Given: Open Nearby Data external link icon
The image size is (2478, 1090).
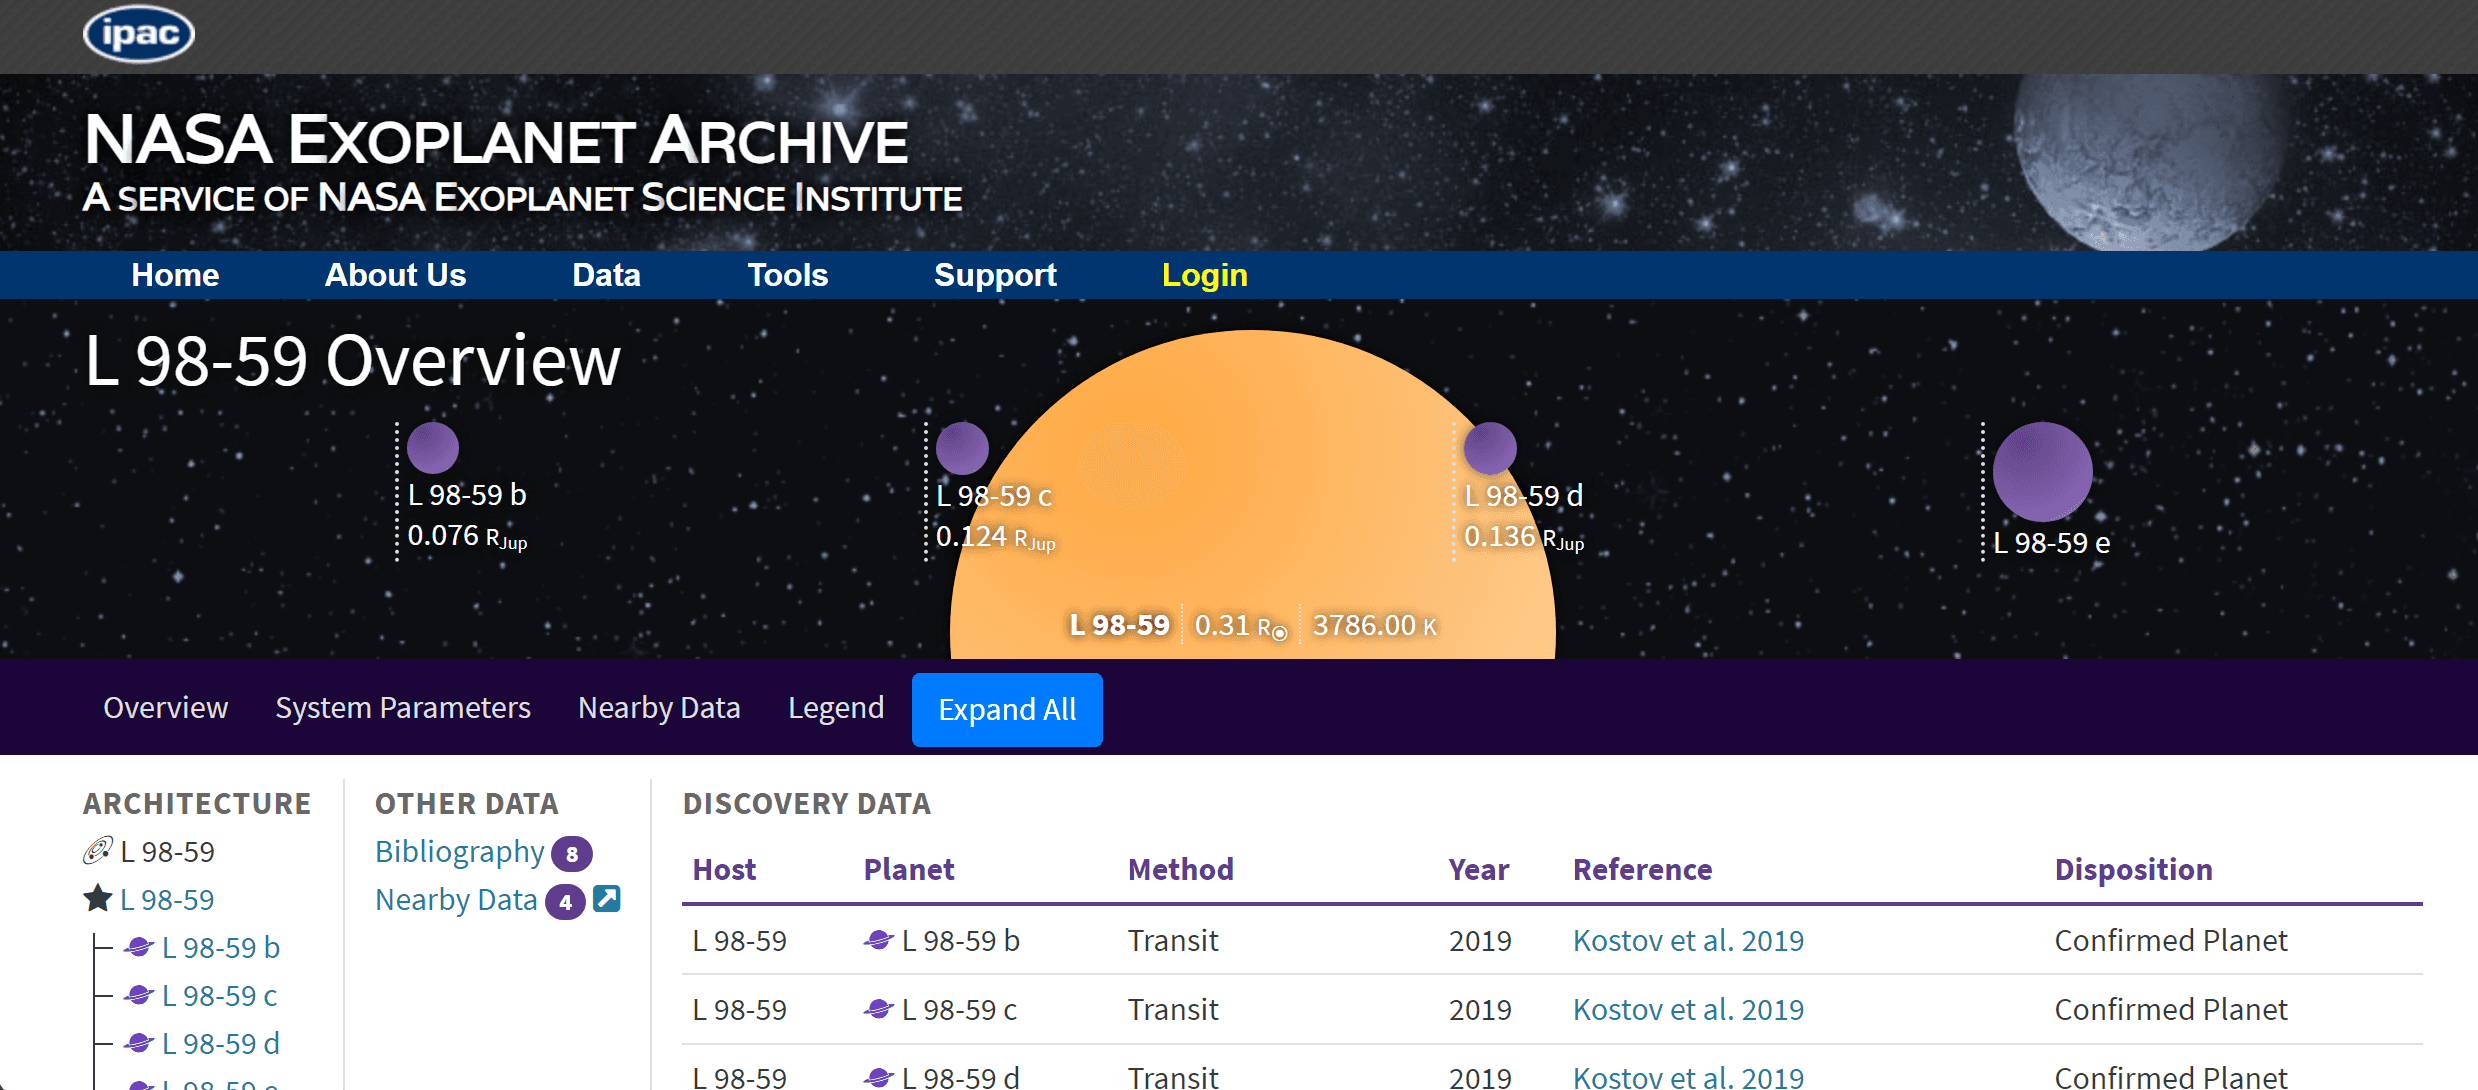Looking at the screenshot, I should point(607,898).
